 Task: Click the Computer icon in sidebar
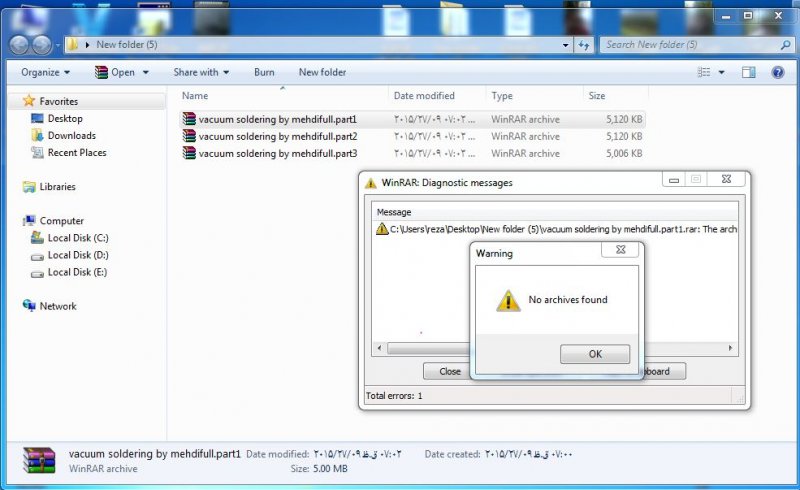pos(29,220)
